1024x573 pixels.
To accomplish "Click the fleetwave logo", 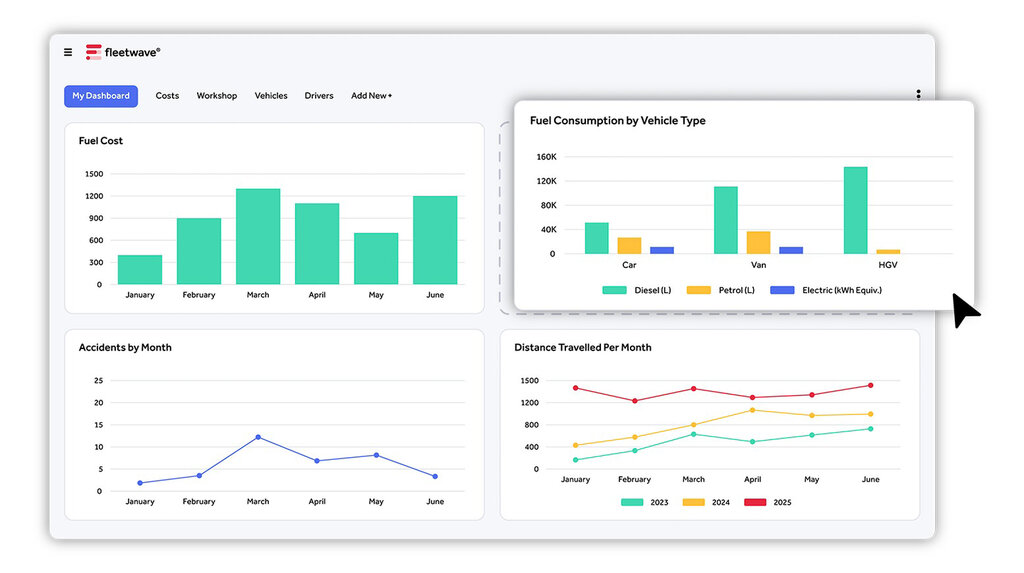I will (122, 52).
